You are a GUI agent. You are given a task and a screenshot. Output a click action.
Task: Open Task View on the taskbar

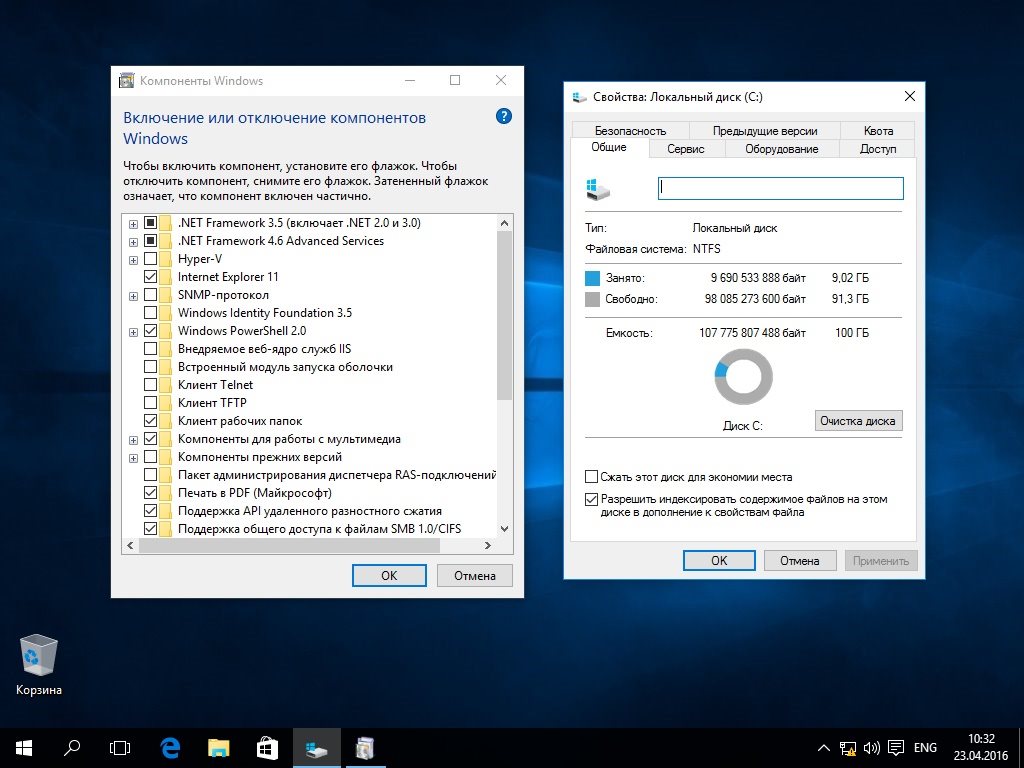[x=120, y=748]
